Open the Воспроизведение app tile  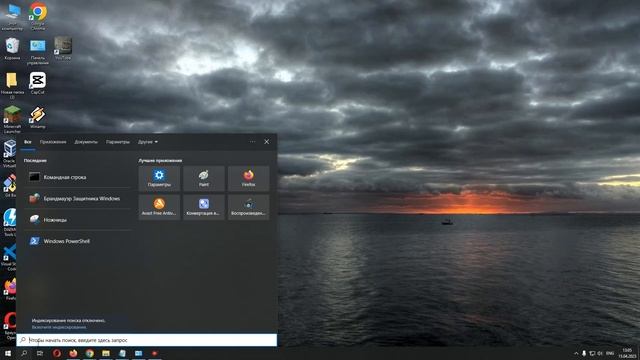[249, 207]
